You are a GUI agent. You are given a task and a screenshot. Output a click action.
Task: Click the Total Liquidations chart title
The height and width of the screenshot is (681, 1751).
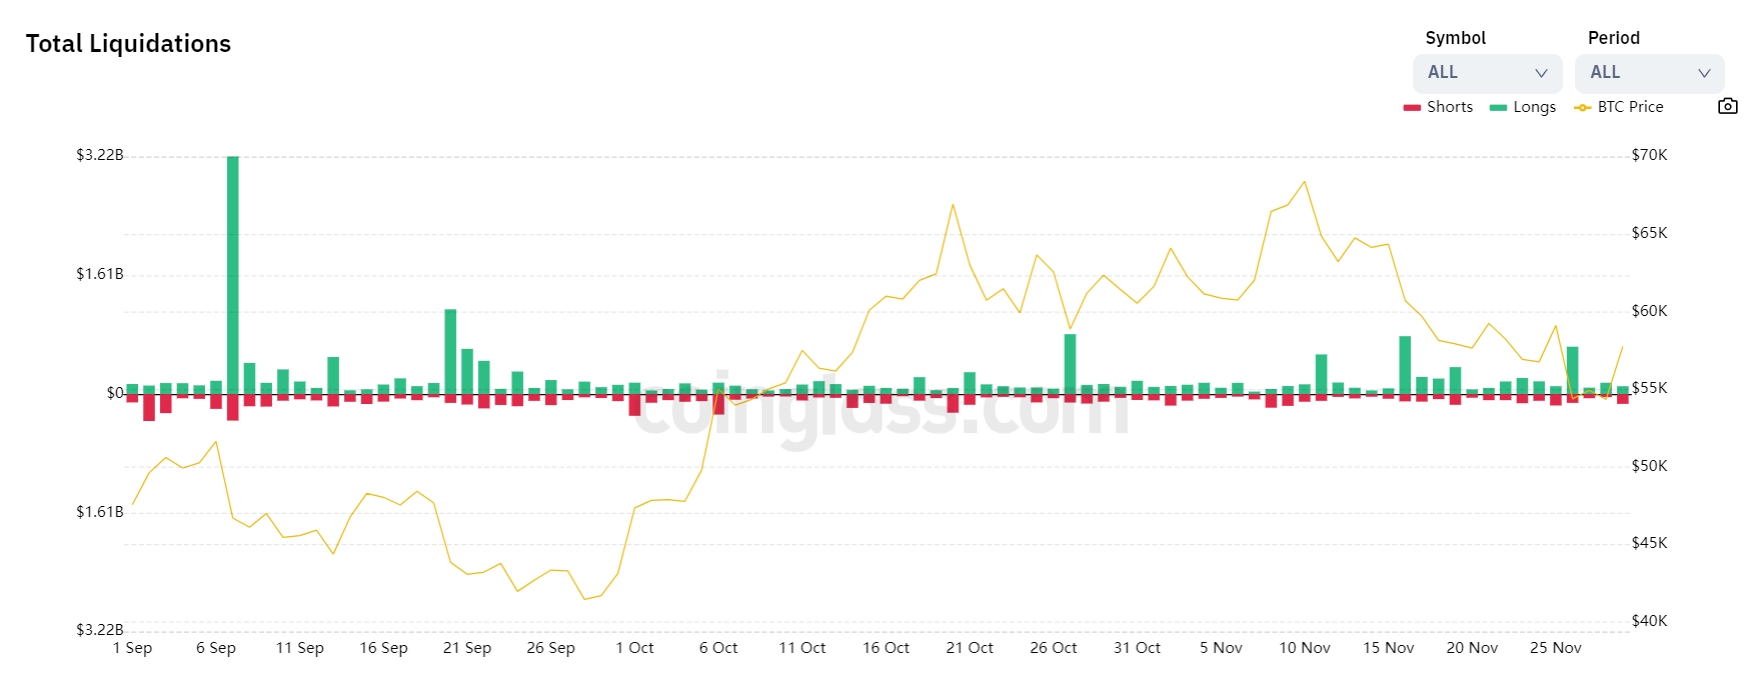[x=128, y=44]
